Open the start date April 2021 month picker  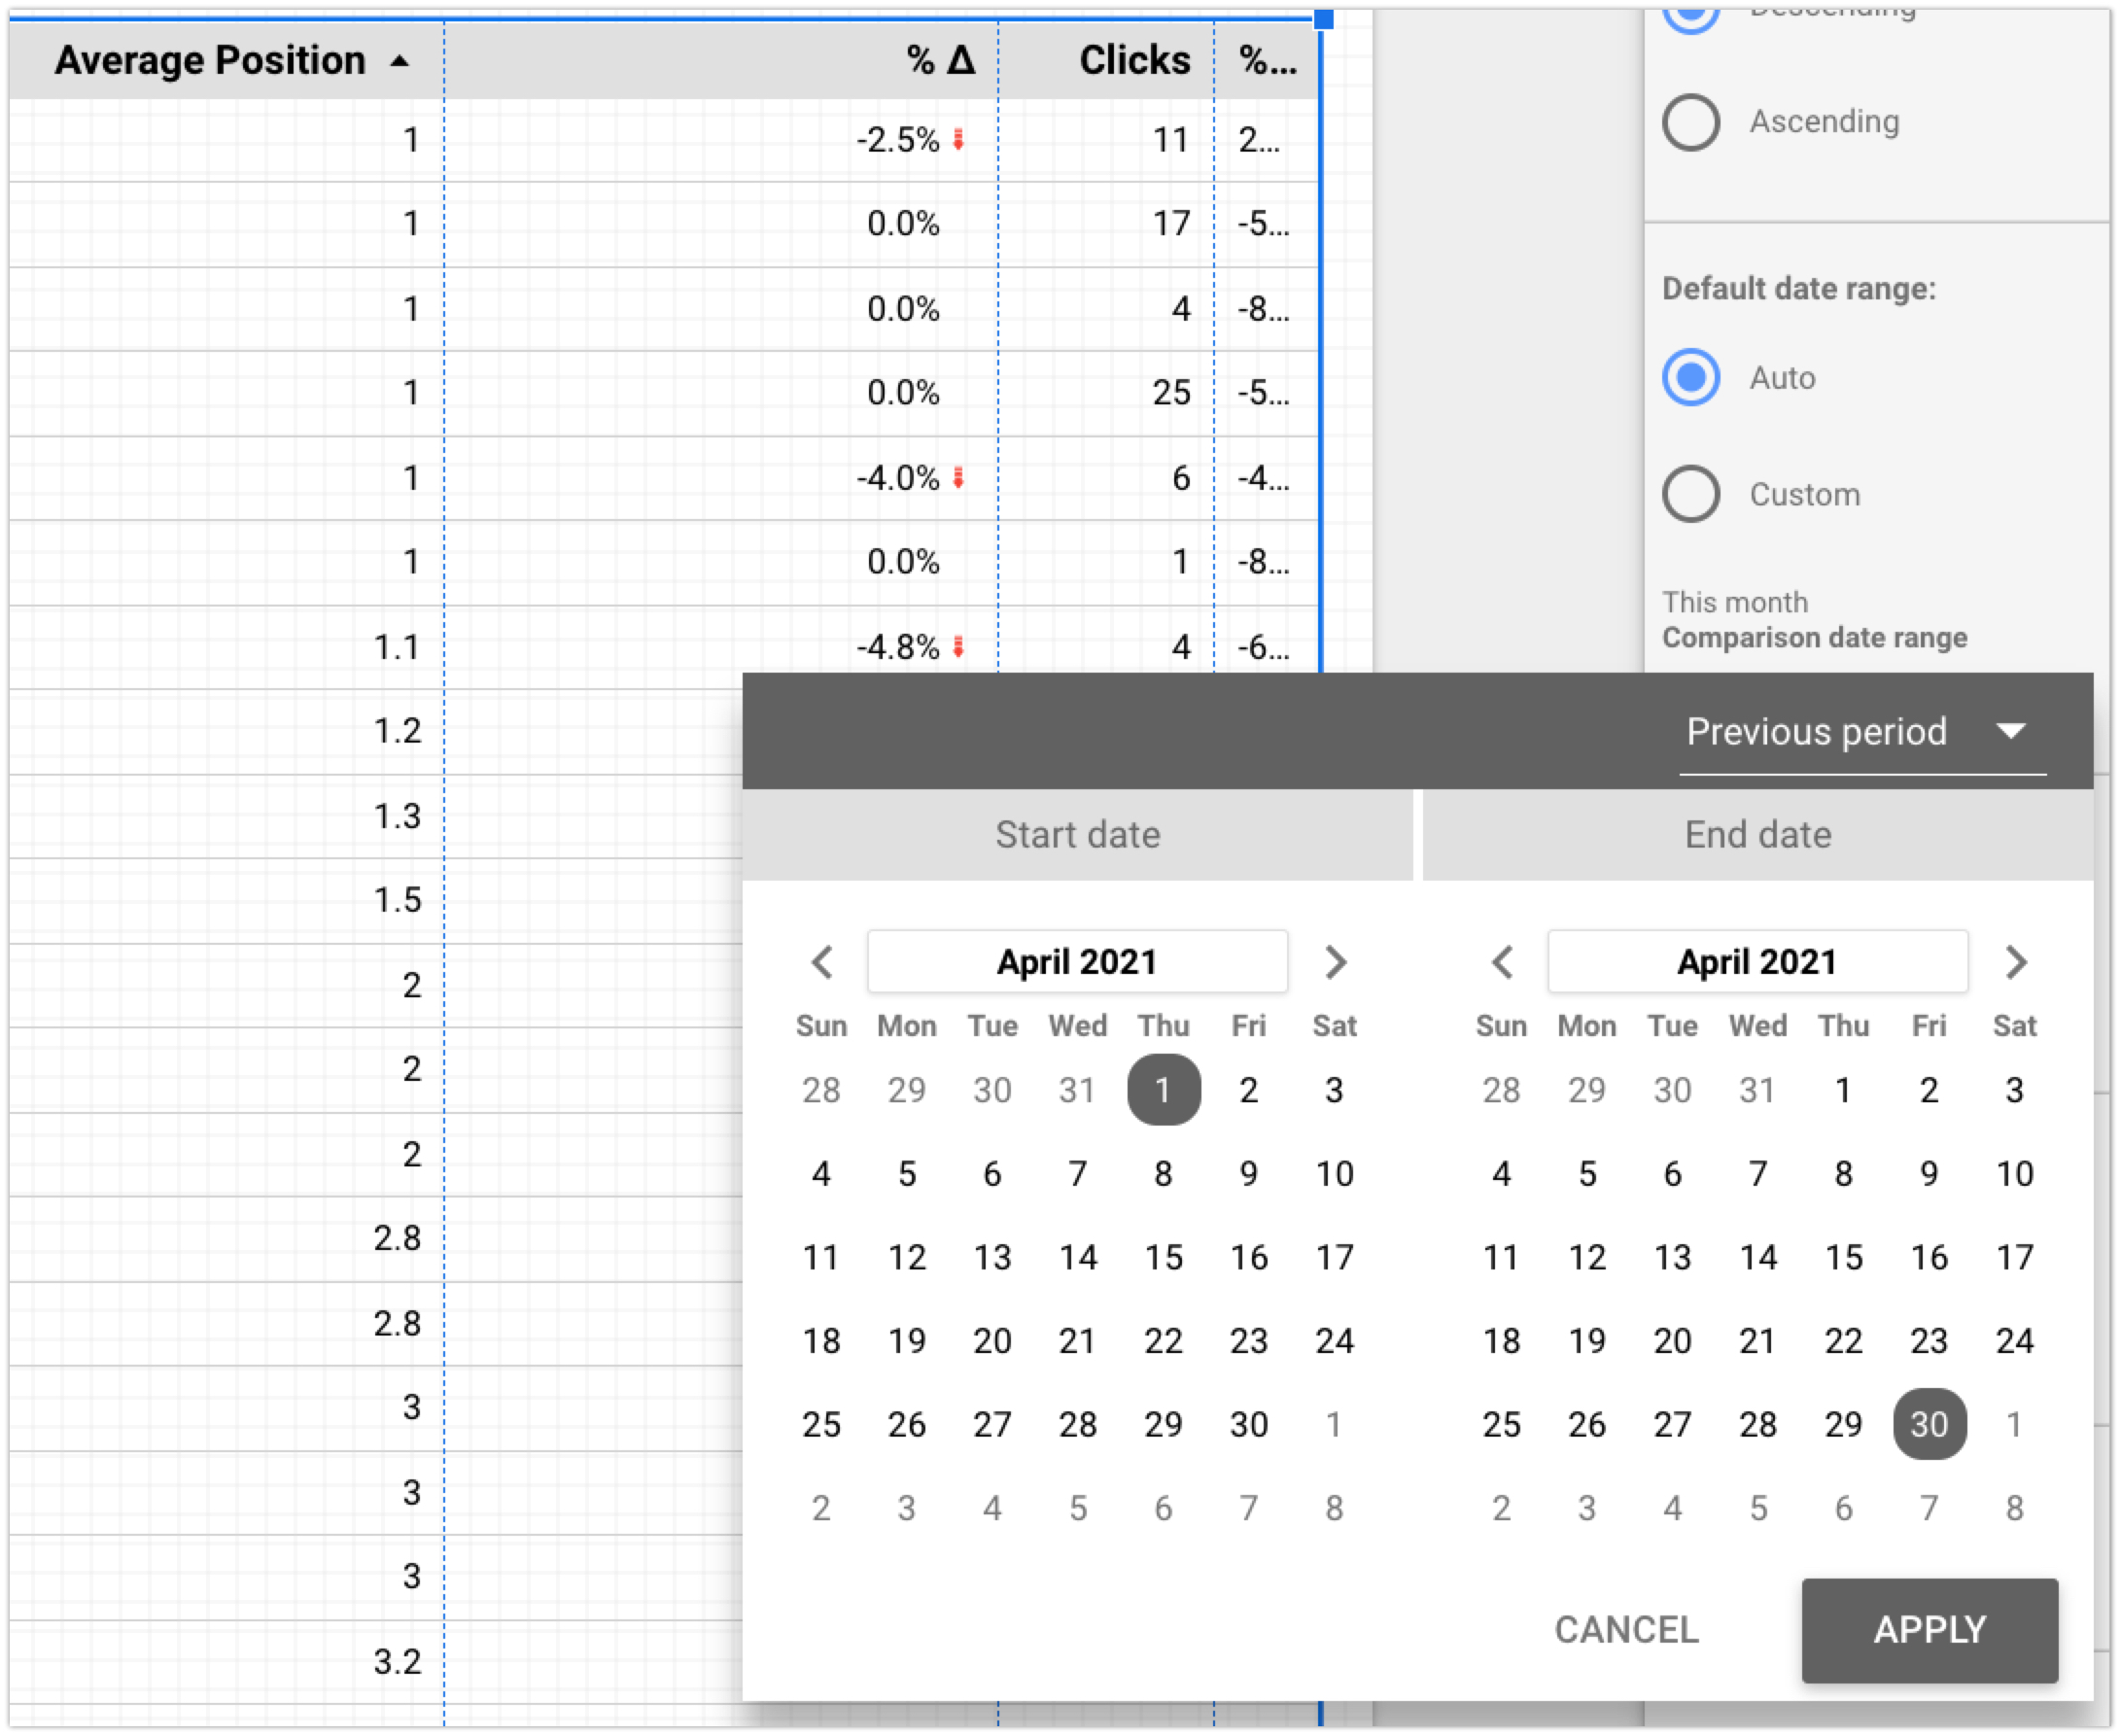(x=1077, y=962)
